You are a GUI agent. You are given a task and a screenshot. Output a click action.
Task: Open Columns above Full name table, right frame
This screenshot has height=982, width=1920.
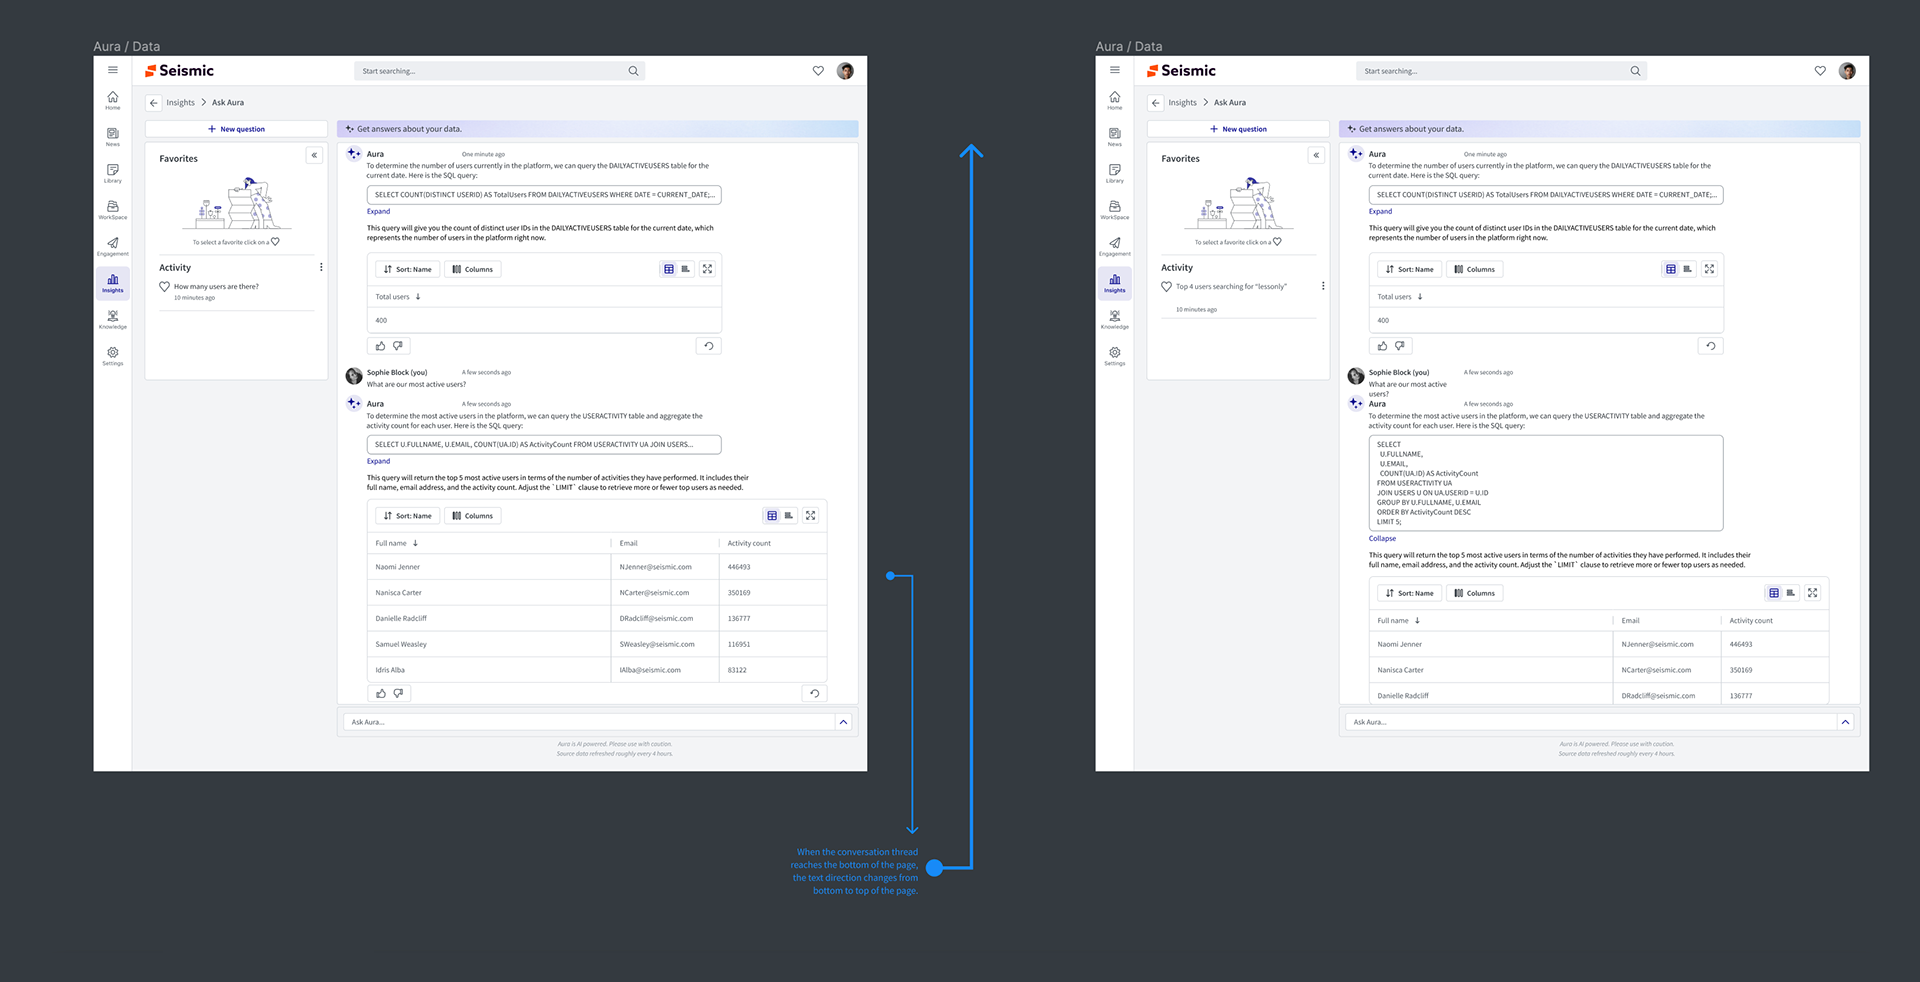1475,593
